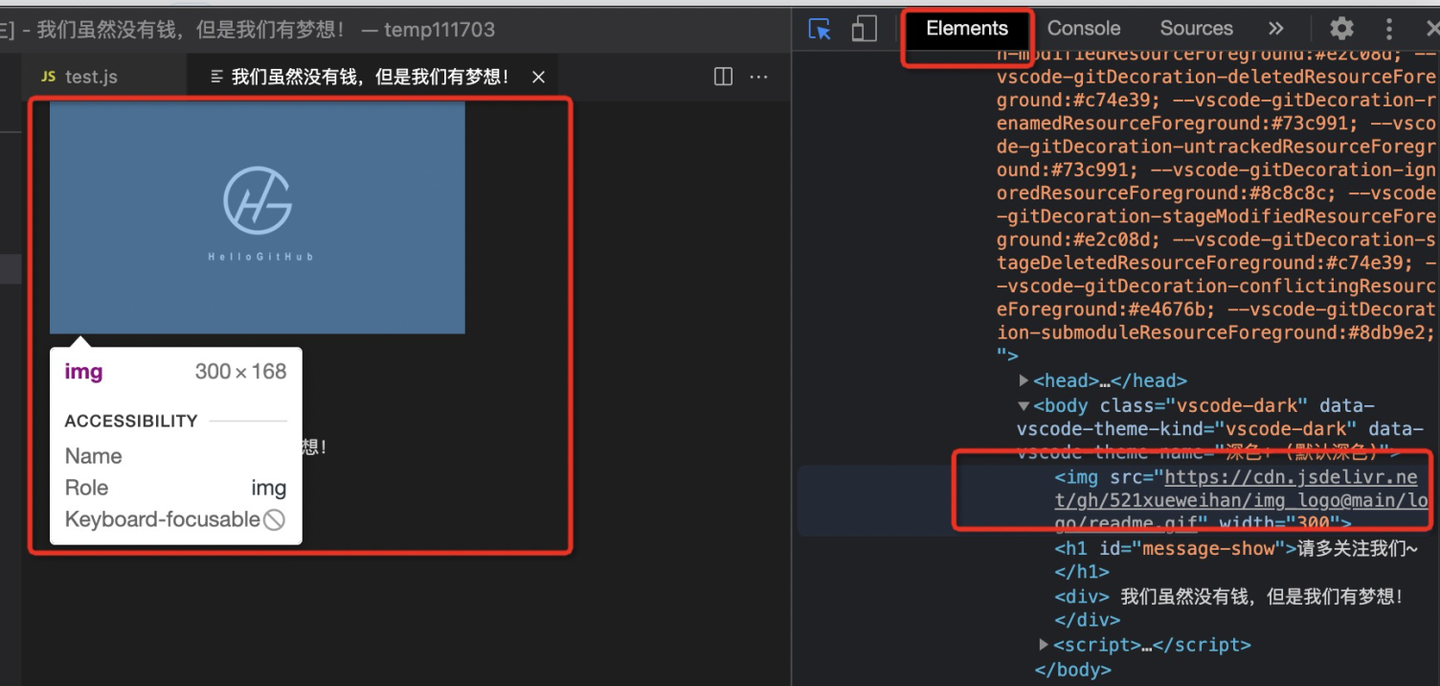Collapse the body element node
The width and height of the screenshot is (1440, 686).
click(1022, 405)
